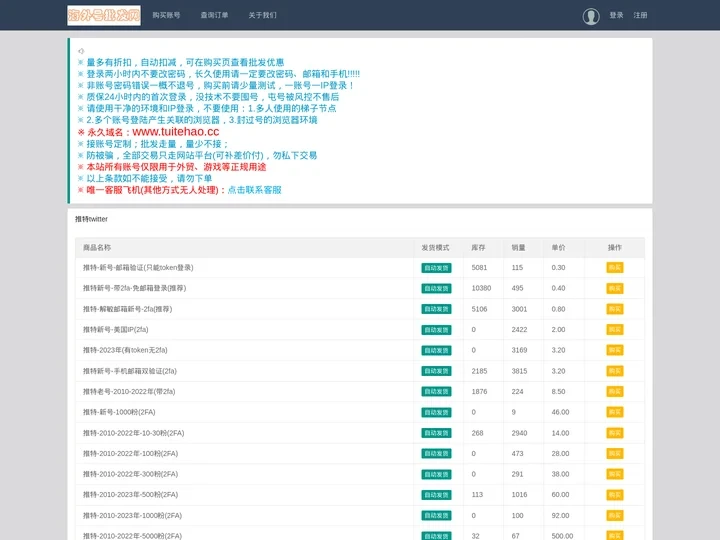The width and height of the screenshot is (720, 540).
Task: Click sales value 2940
Action: [519, 433]
